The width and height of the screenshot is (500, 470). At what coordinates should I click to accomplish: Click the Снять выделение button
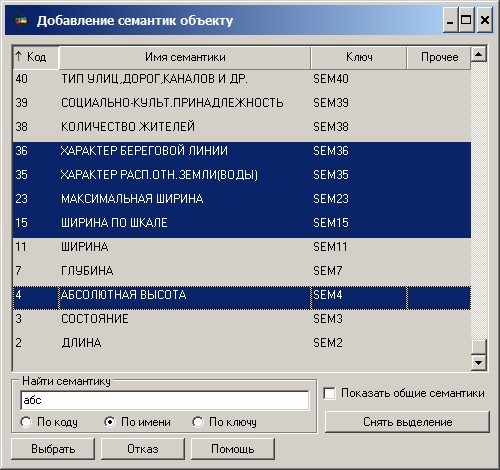[407, 422]
